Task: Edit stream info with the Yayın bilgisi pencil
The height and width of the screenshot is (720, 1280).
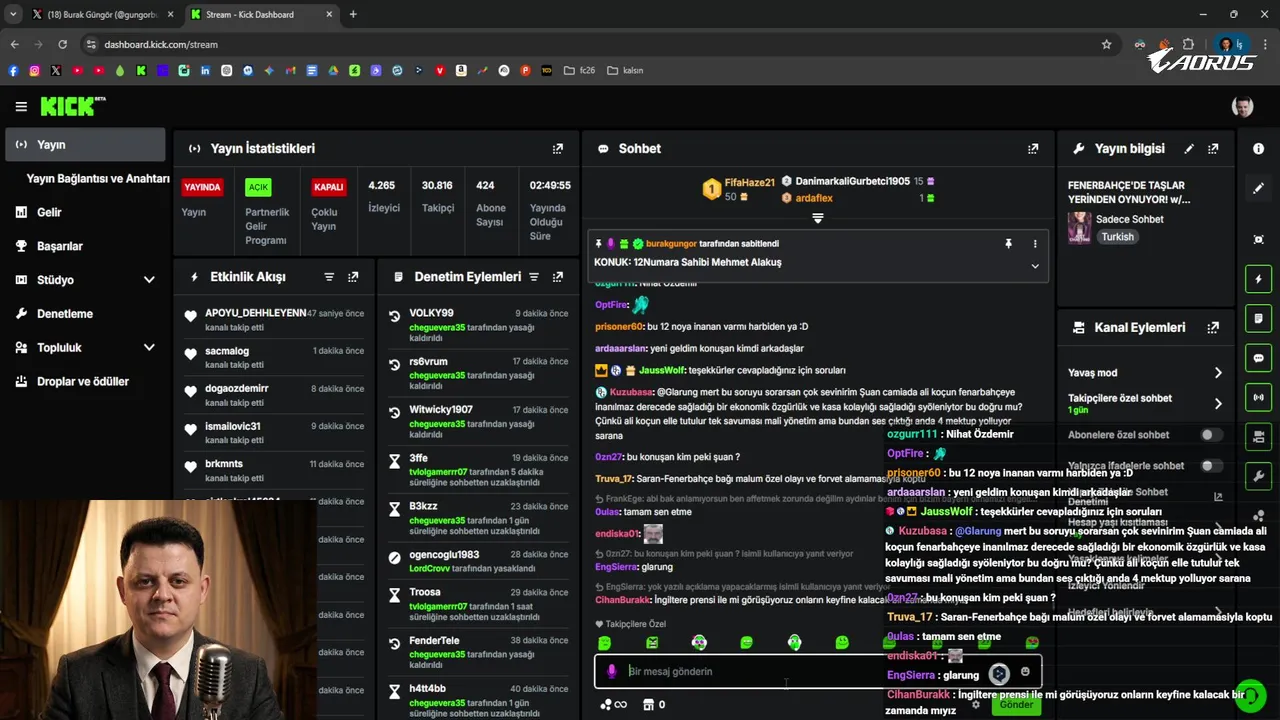Action: click(1189, 148)
